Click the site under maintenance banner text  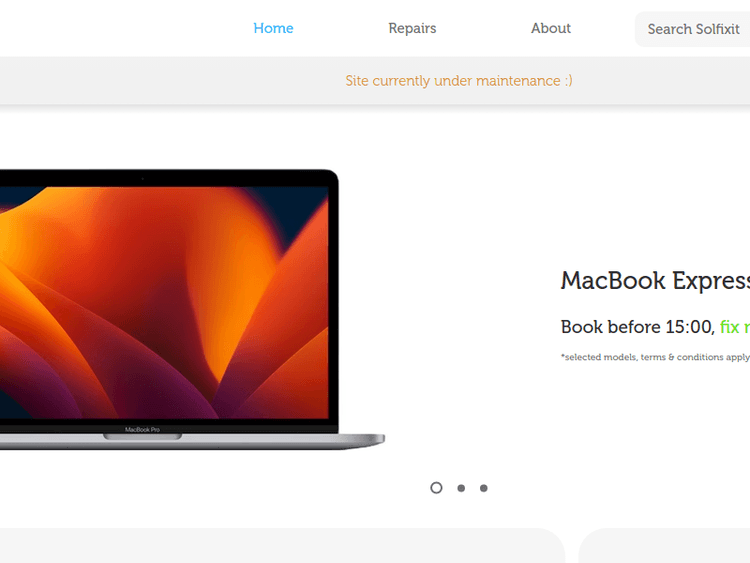[x=459, y=80]
